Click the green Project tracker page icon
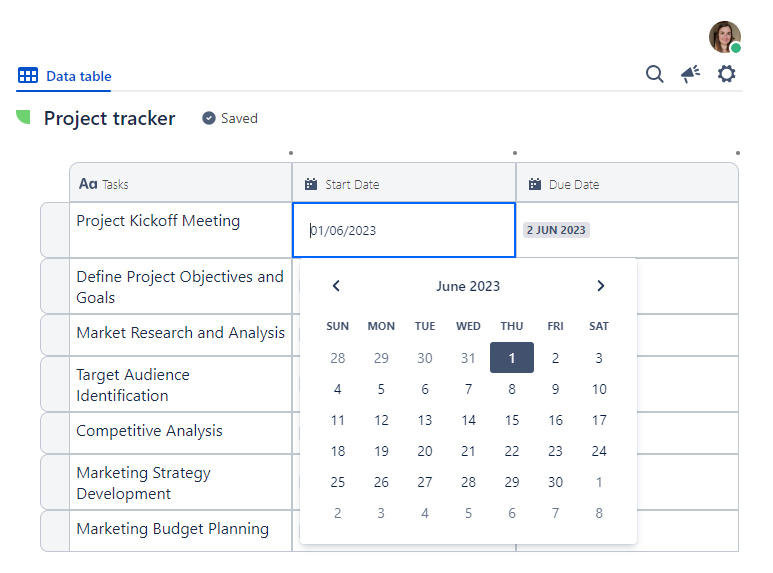Image resolution: width=773 pixels, height=573 pixels. [23, 118]
